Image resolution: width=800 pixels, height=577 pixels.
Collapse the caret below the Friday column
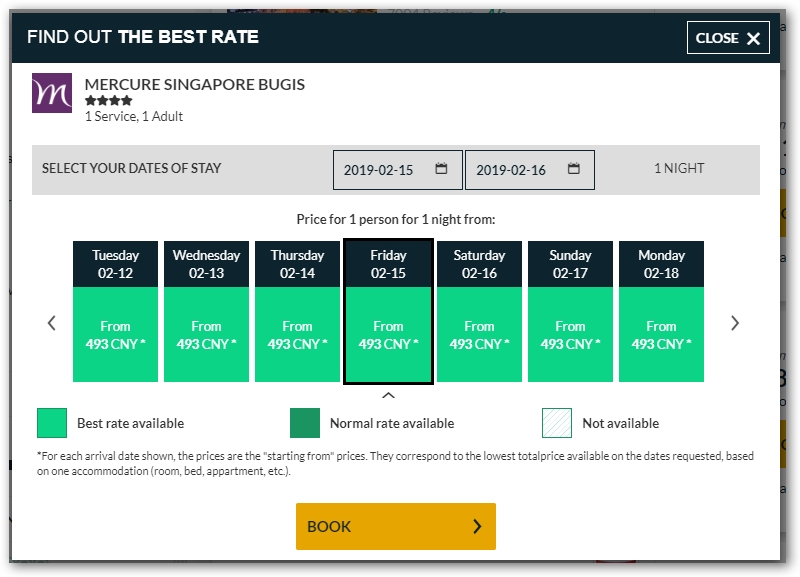click(388, 395)
